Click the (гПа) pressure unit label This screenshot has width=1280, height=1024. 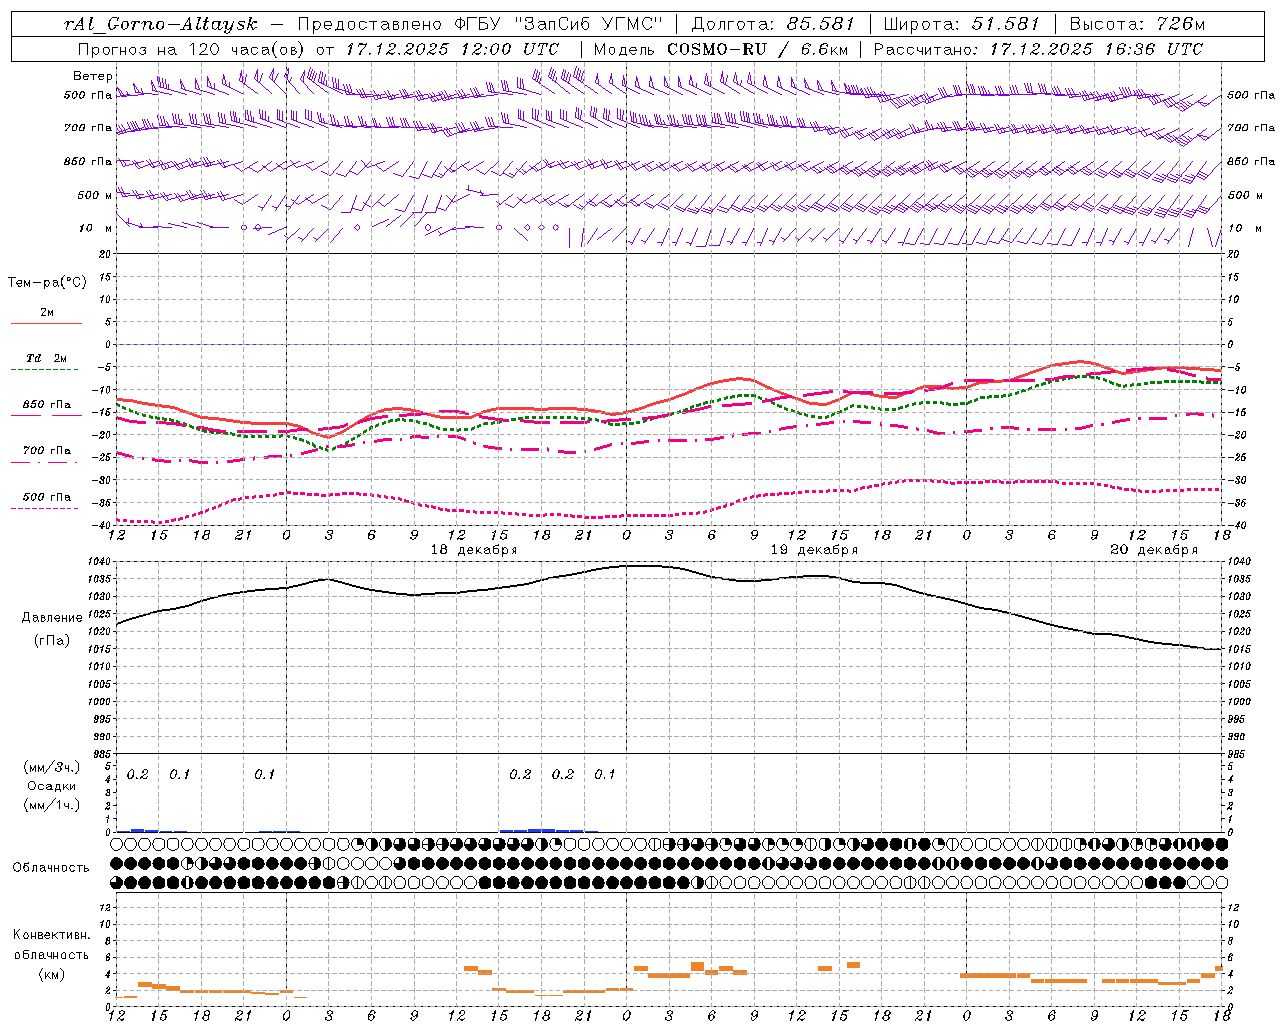52,641
